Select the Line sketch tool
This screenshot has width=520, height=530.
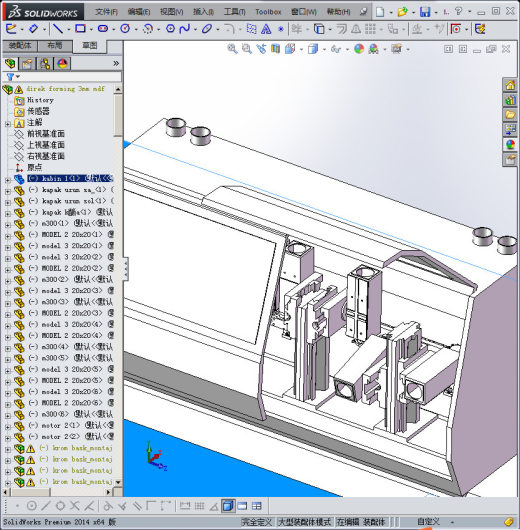tap(58, 29)
